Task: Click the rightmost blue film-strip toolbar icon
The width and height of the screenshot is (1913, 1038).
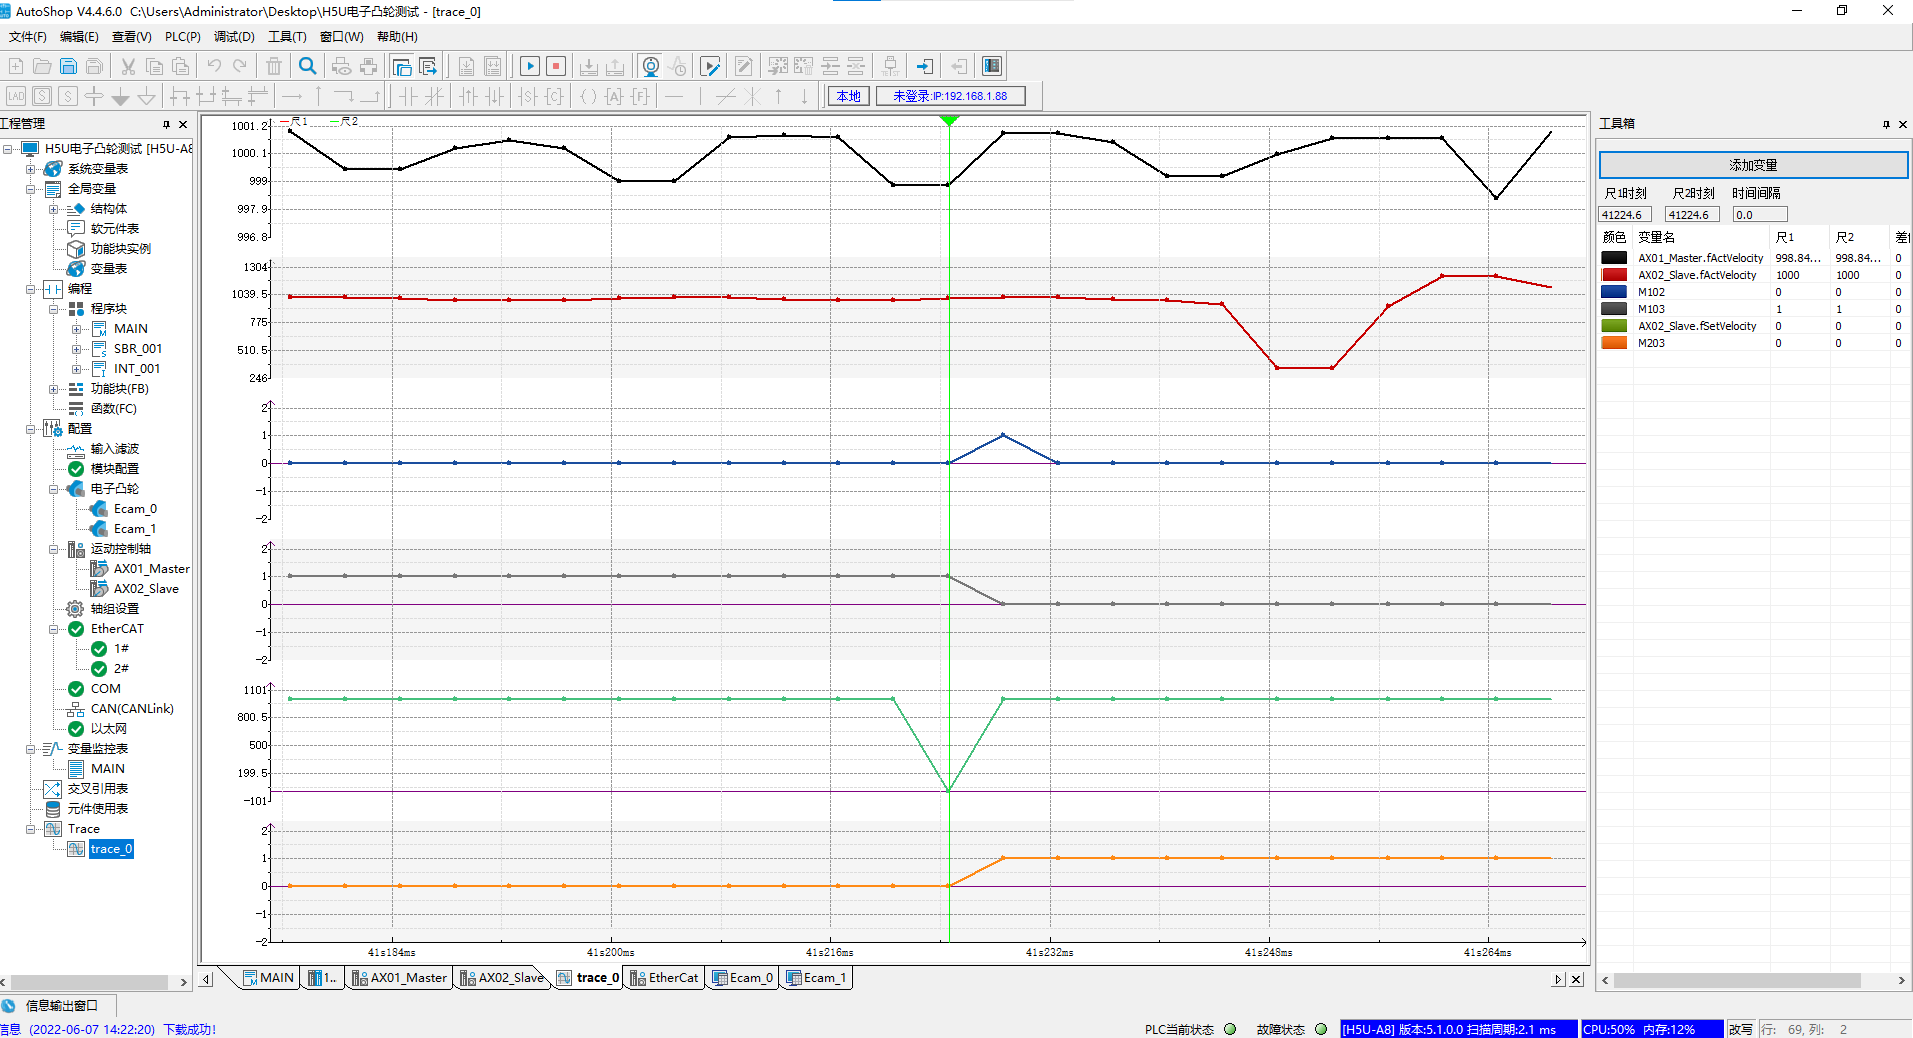Action: click(992, 66)
